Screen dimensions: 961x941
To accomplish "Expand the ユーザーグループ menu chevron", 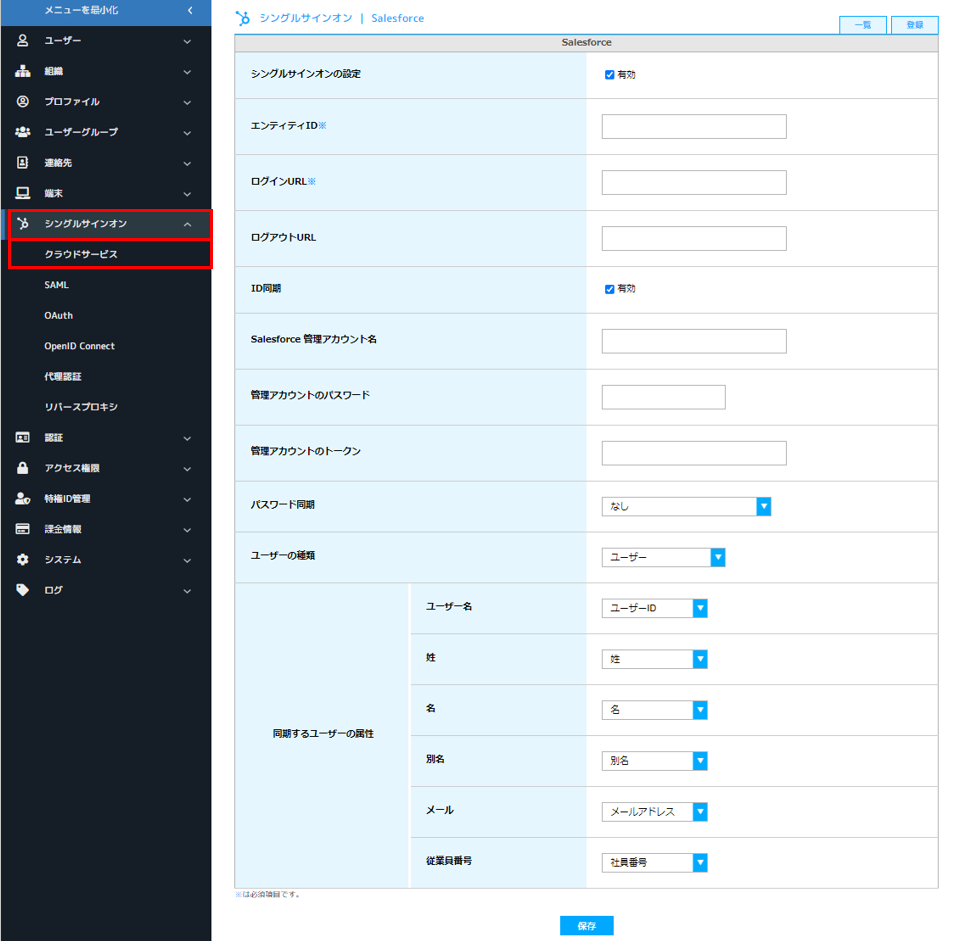I will pos(188,133).
